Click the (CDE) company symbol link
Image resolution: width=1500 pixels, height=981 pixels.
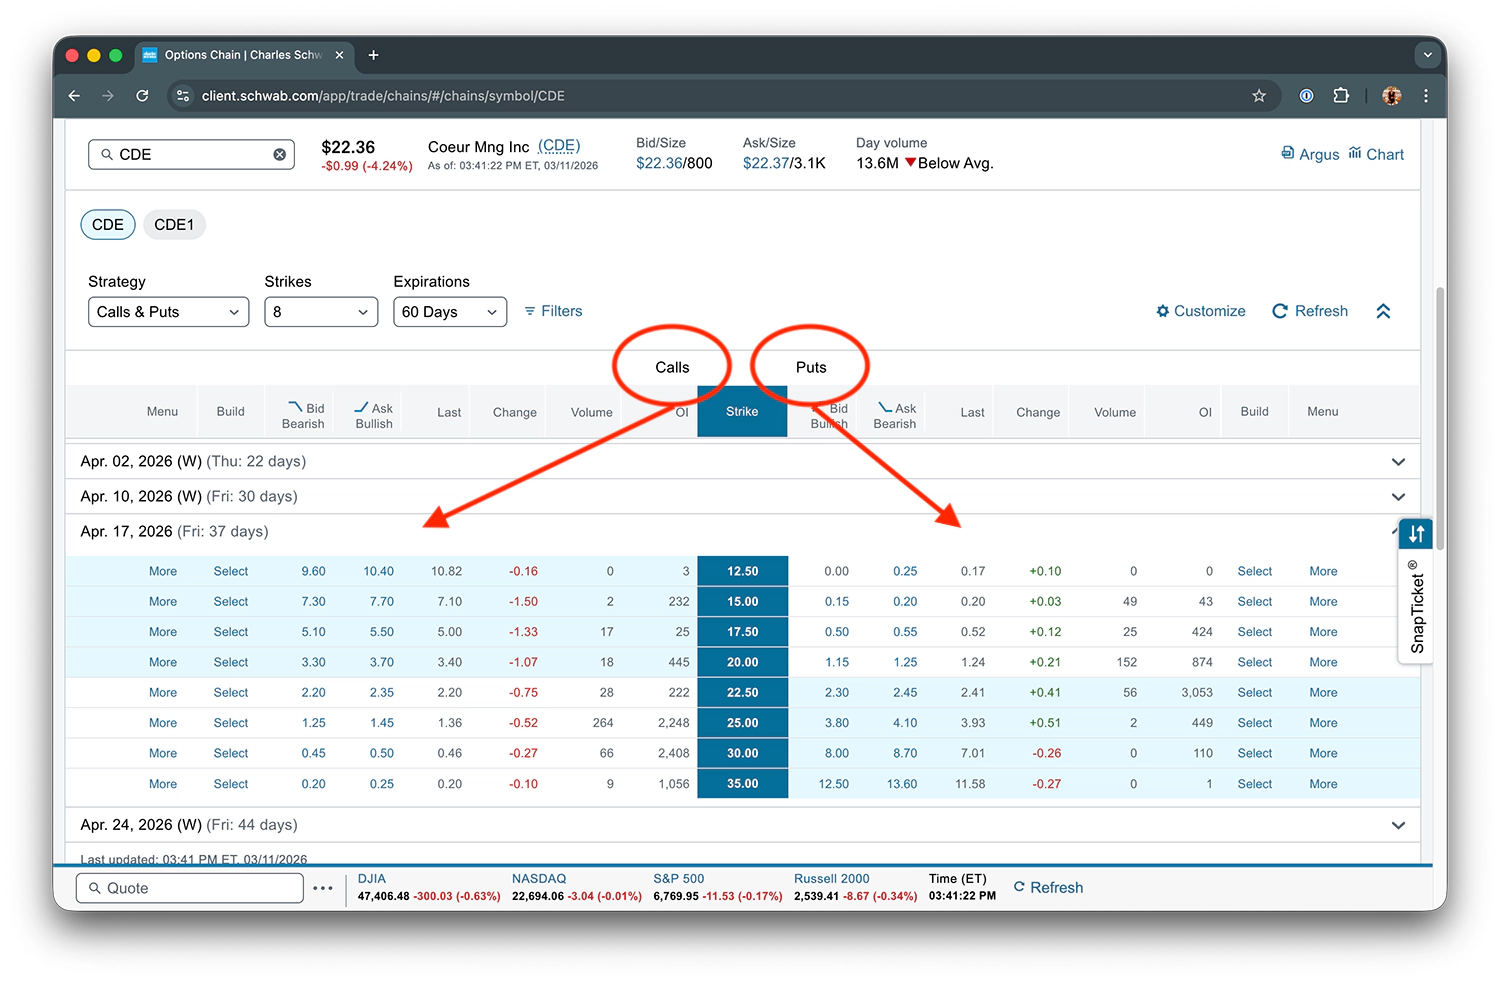pos(559,146)
